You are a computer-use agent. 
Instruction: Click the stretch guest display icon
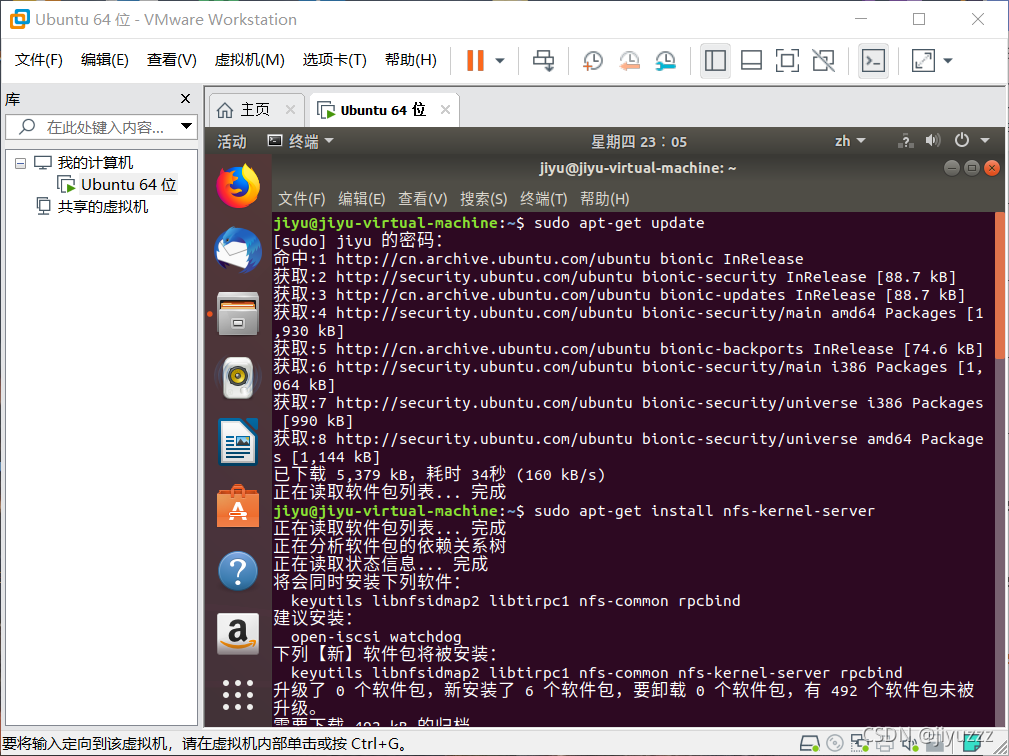pyautogui.click(x=923, y=60)
